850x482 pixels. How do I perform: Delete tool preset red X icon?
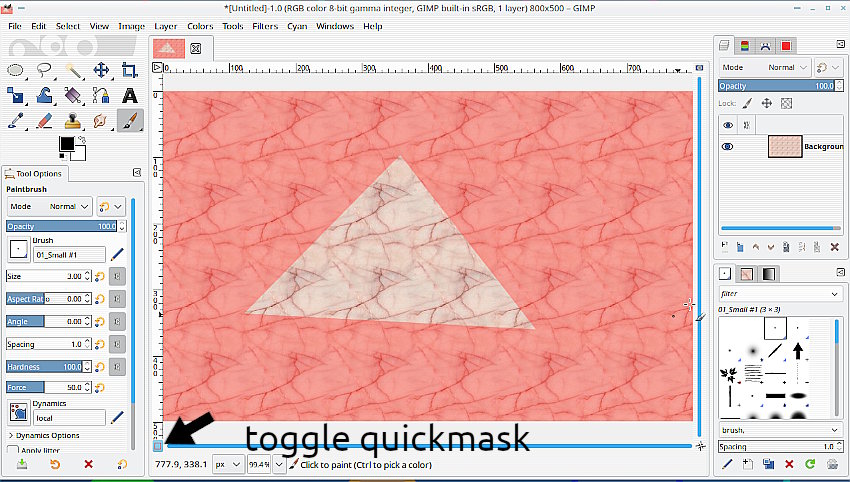[88, 464]
